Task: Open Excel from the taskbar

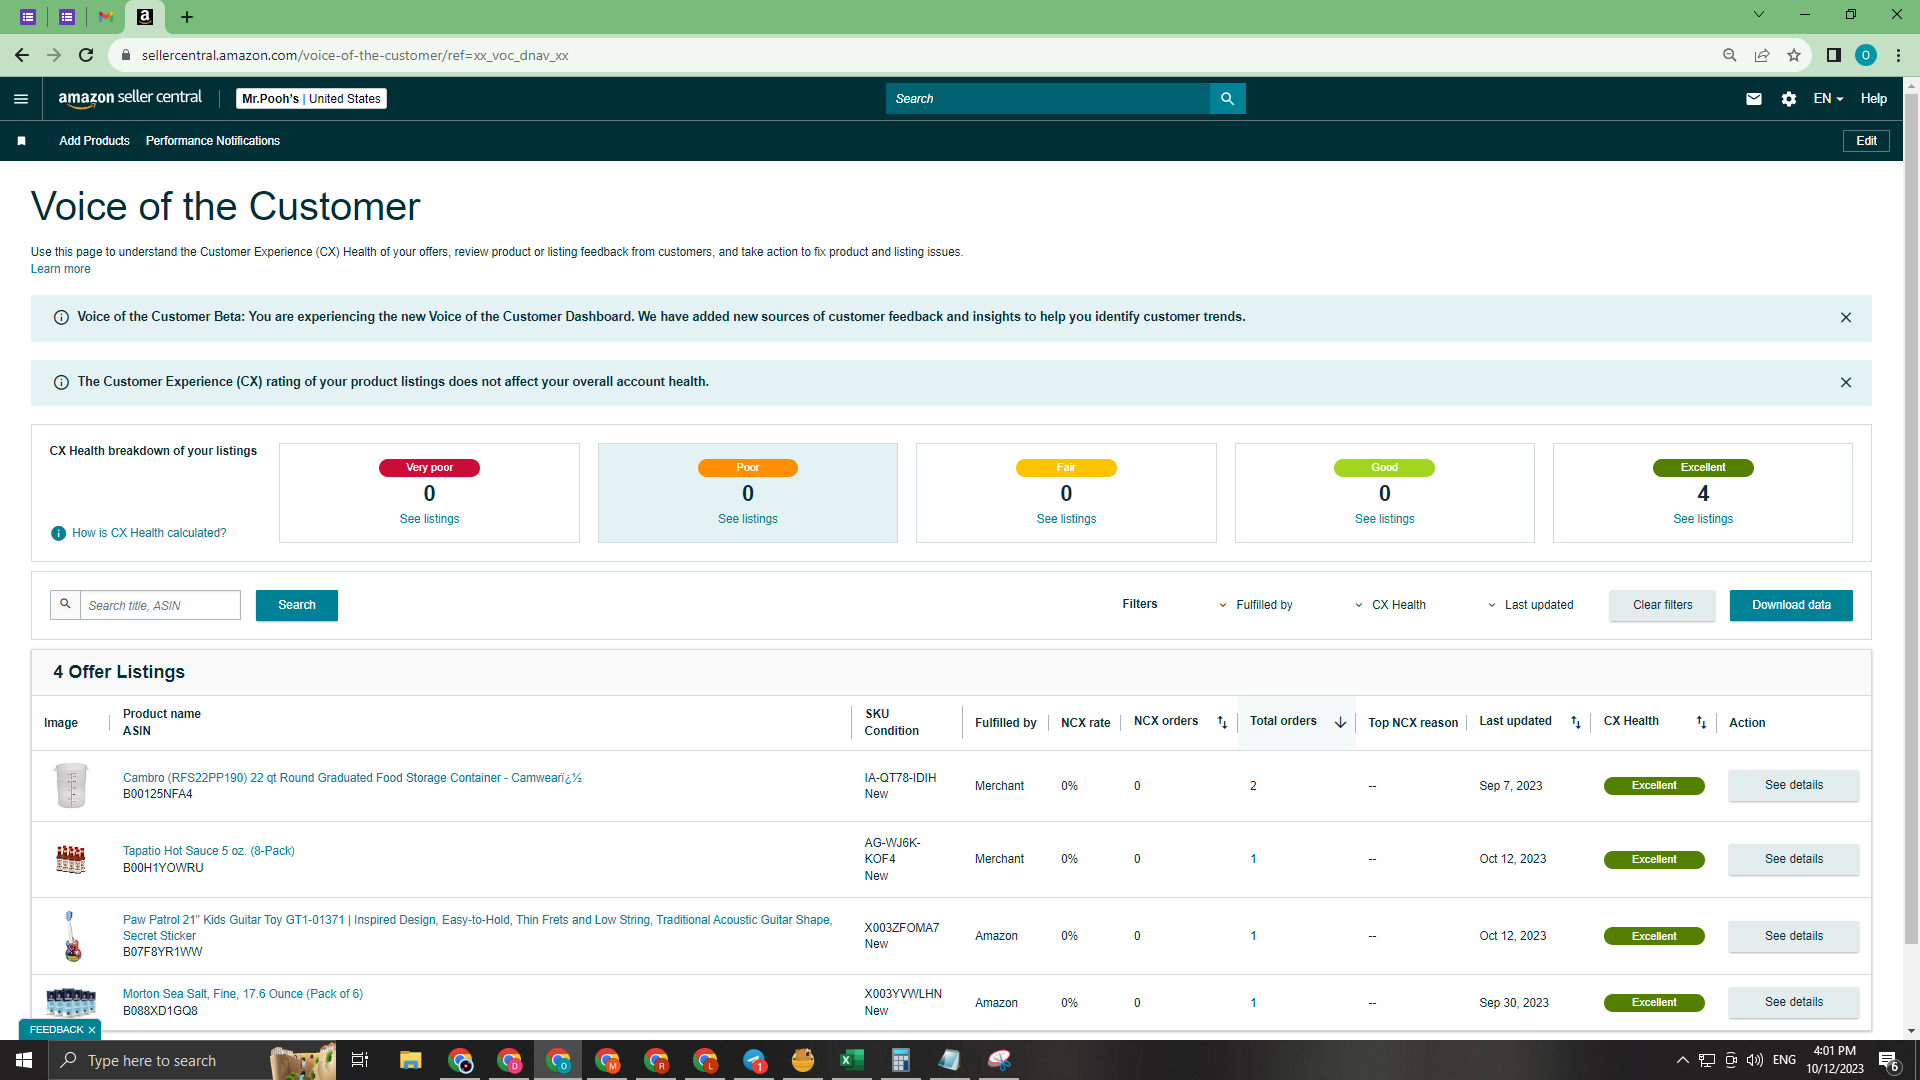Action: 852,1060
